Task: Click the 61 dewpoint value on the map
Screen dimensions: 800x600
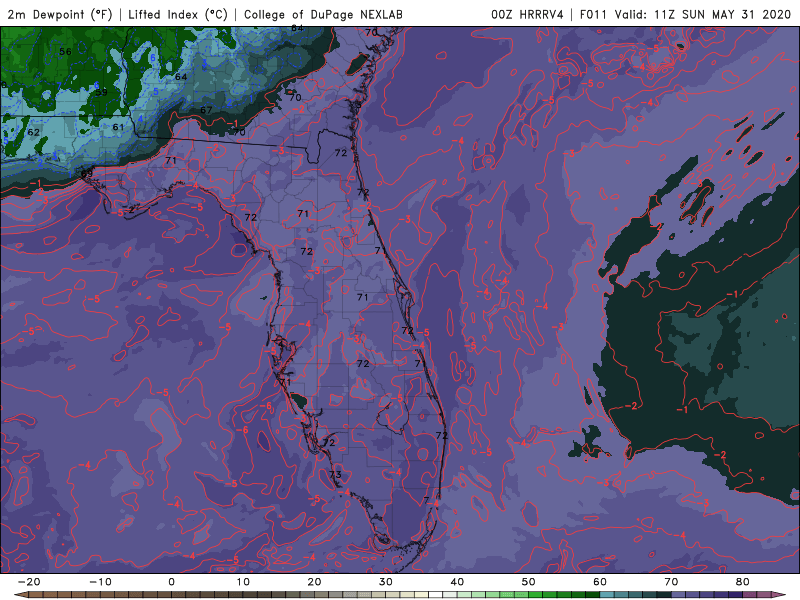Action: pyautogui.click(x=118, y=127)
